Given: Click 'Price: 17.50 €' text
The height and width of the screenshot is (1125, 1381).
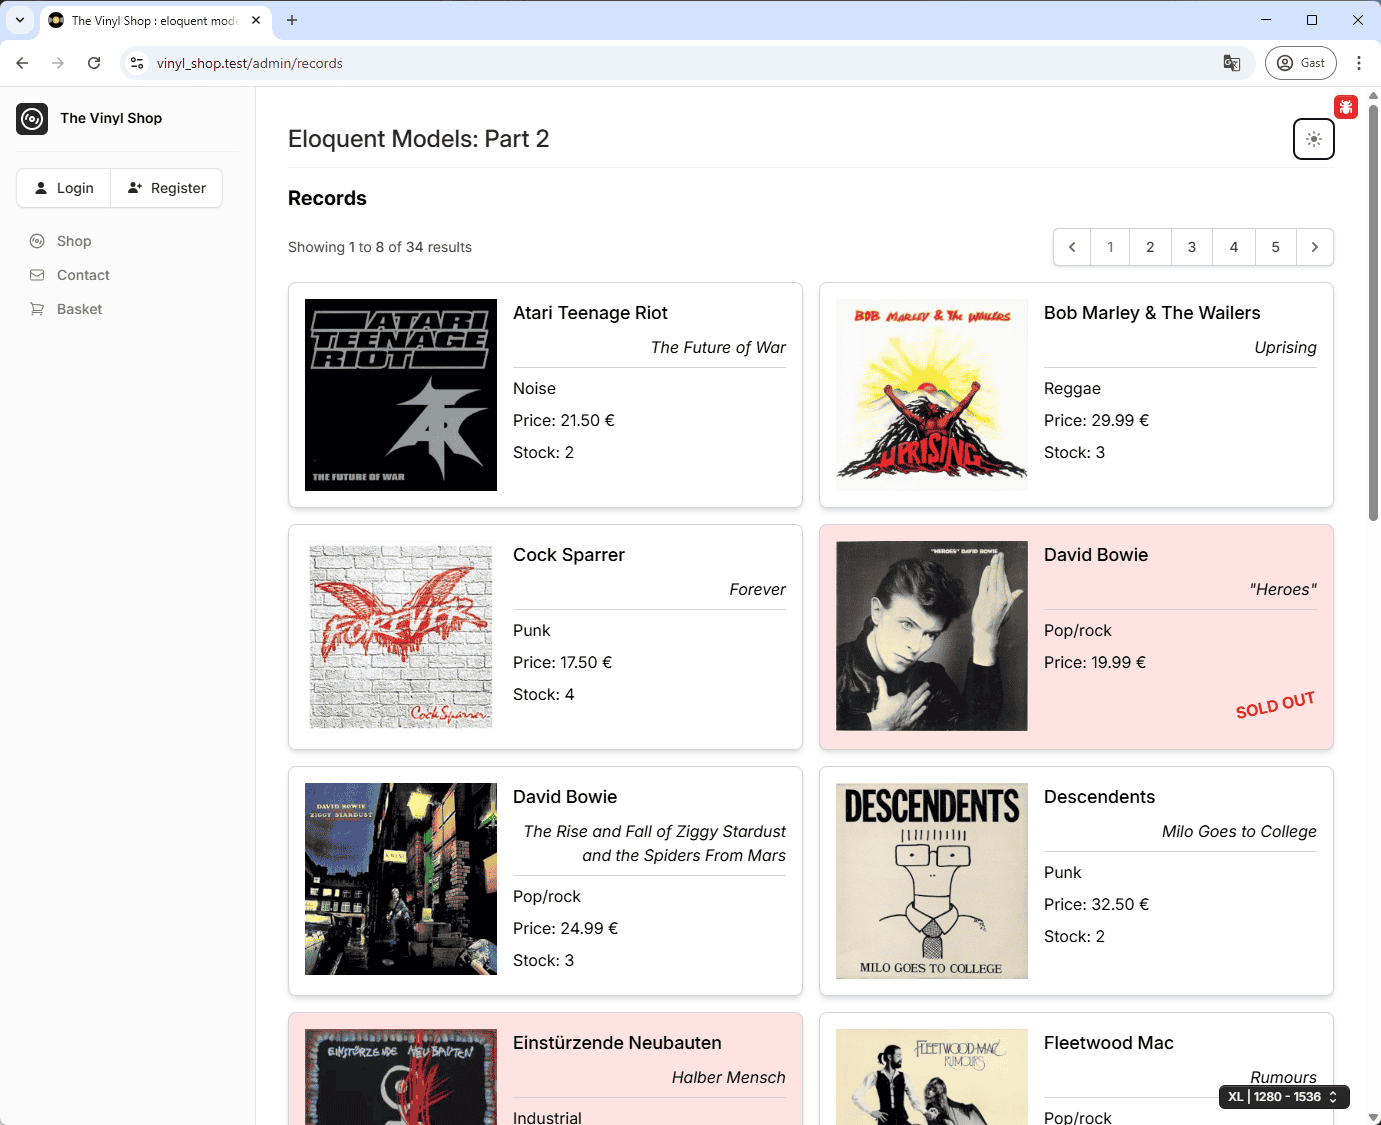Looking at the screenshot, I should point(562,662).
